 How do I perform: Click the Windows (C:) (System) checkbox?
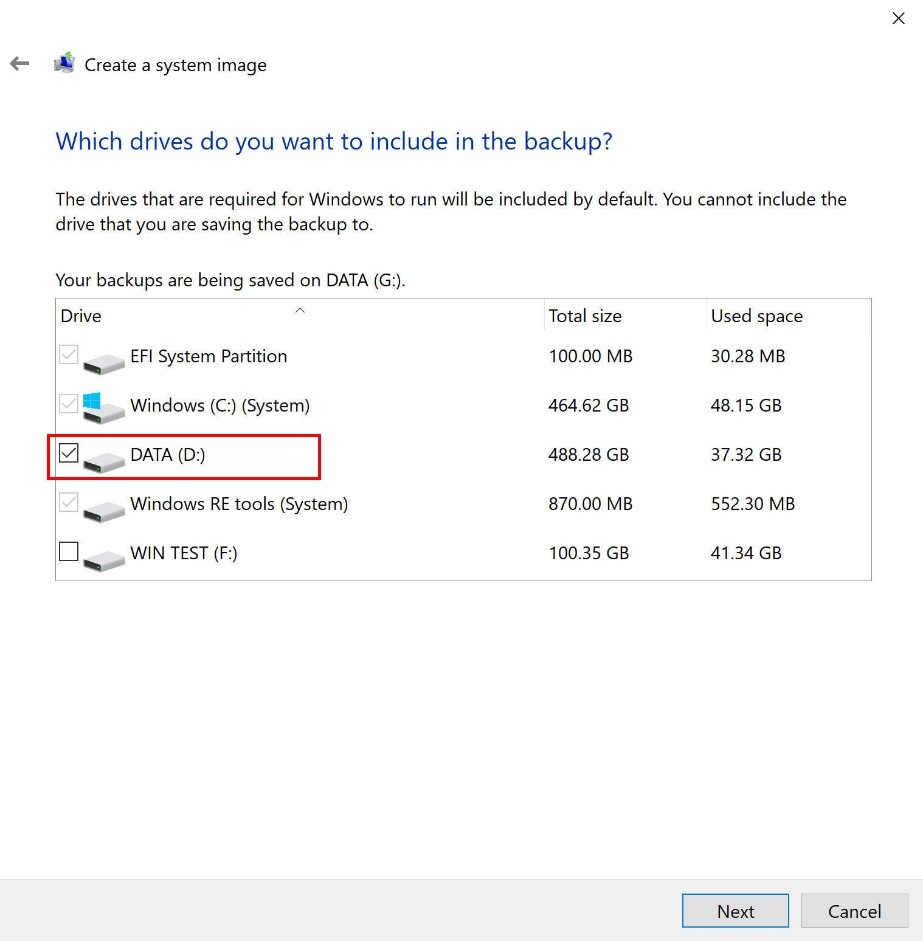pos(69,404)
